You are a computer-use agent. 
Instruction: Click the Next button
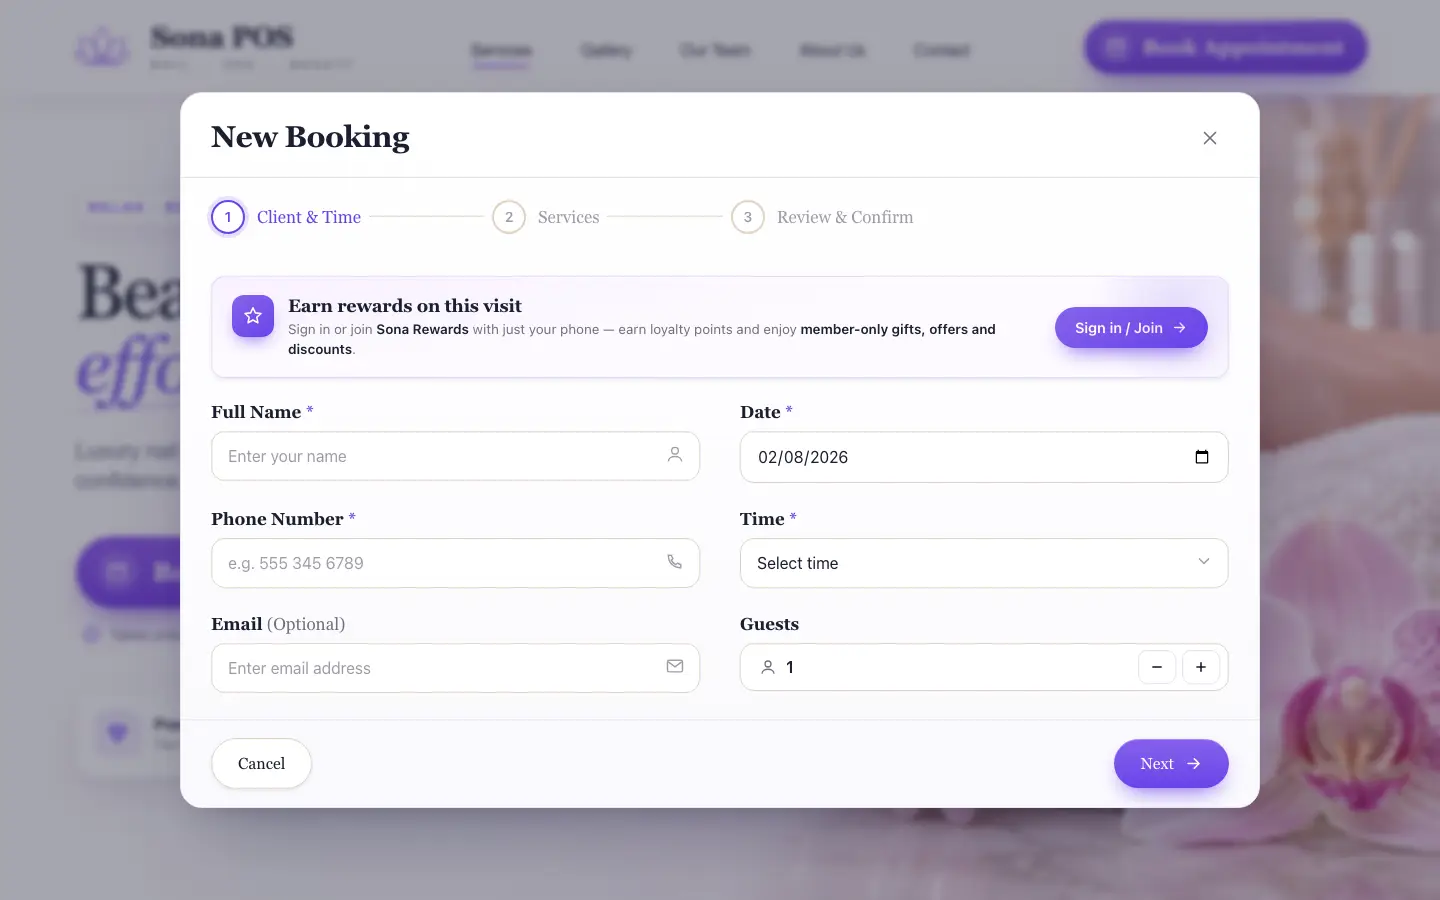(x=1171, y=764)
